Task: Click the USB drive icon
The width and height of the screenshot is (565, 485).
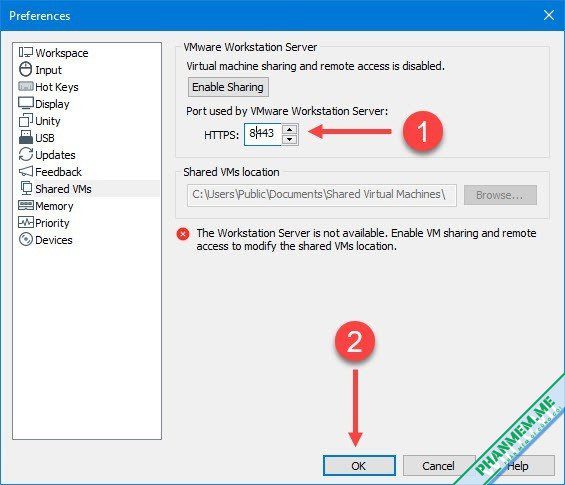Action: [26, 137]
